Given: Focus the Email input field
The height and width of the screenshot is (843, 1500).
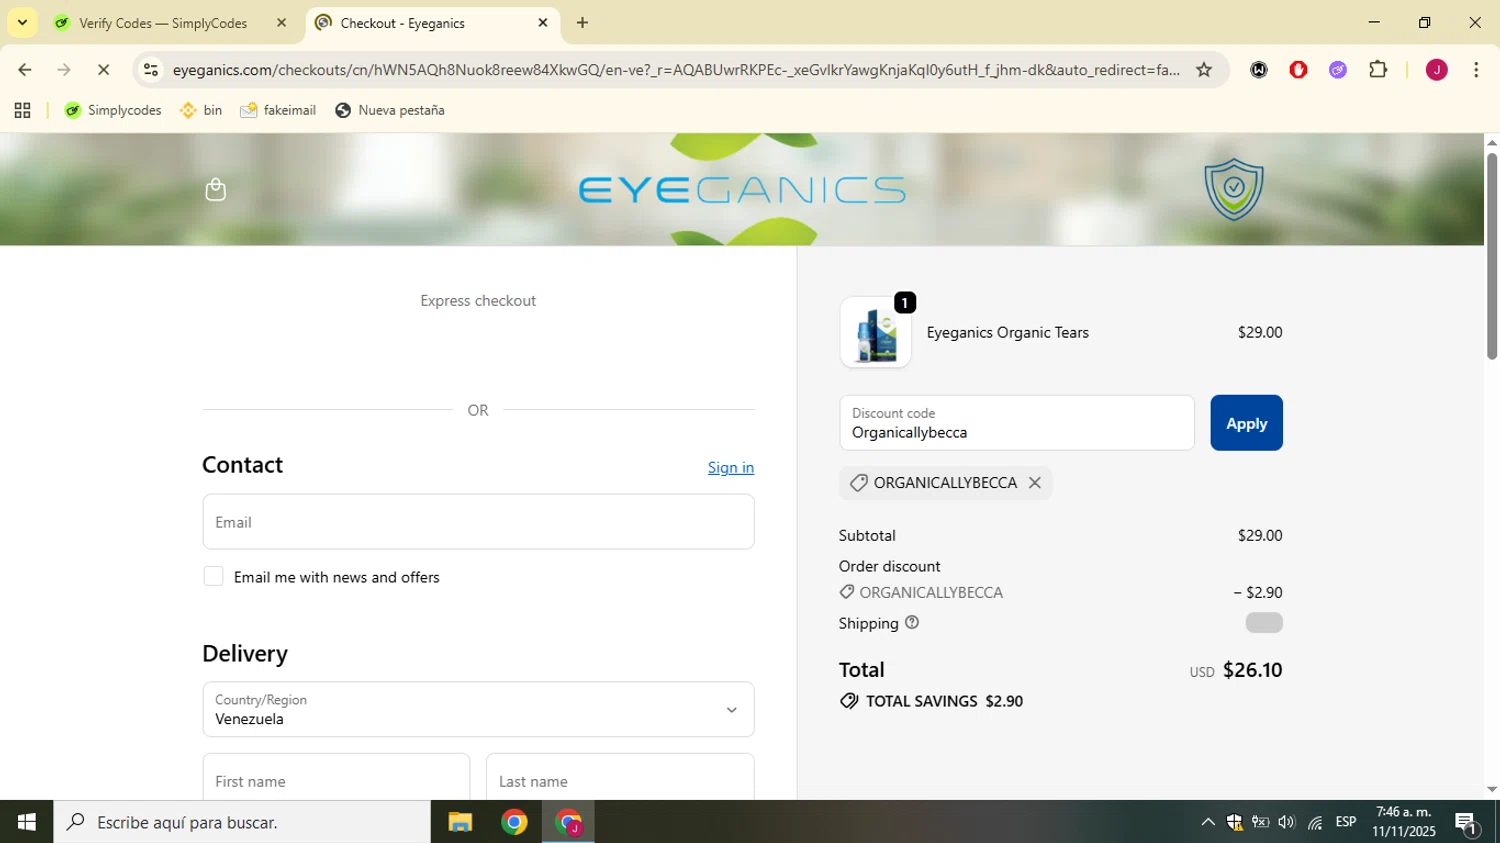Looking at the screenshot, I should (478, 521).
